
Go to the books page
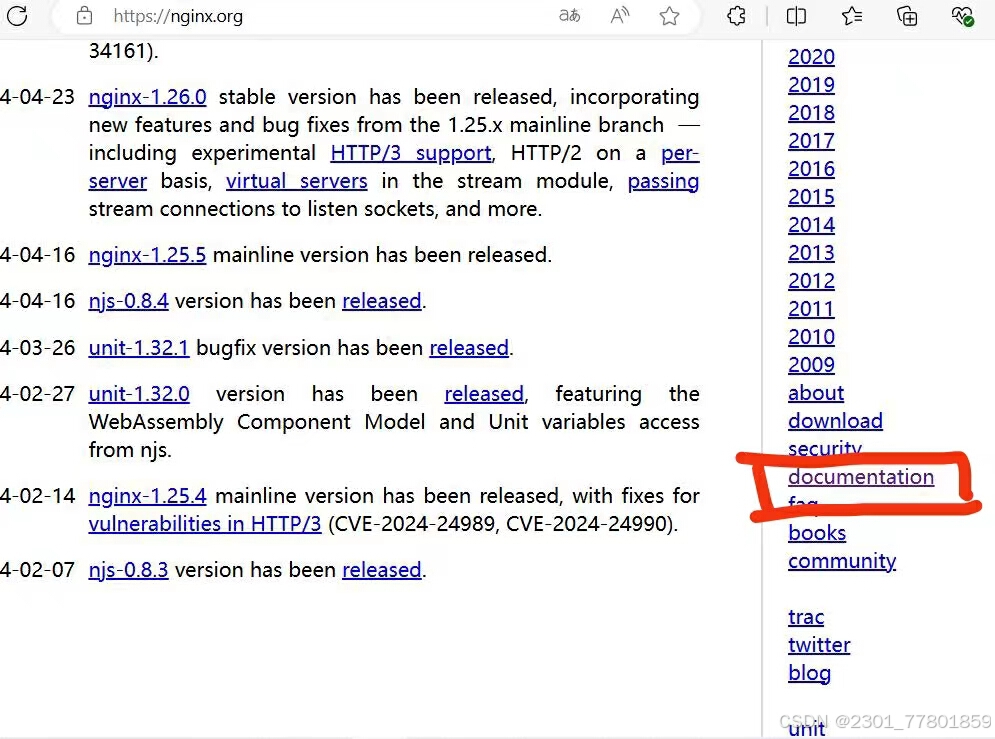pos(817,533)
